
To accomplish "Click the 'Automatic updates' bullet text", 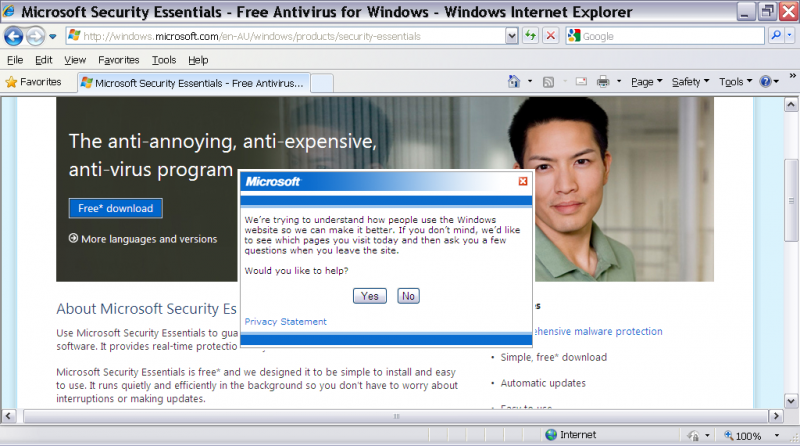I will coord(543,383).
